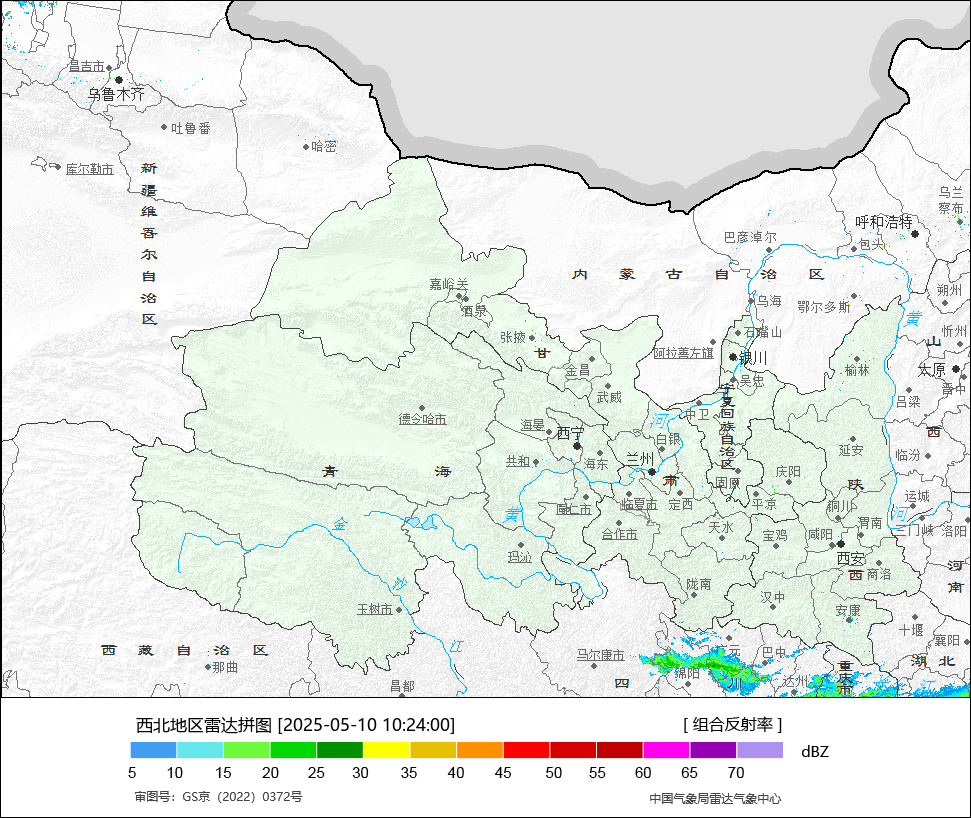Click the 兰州 city label

coord(640,459)
